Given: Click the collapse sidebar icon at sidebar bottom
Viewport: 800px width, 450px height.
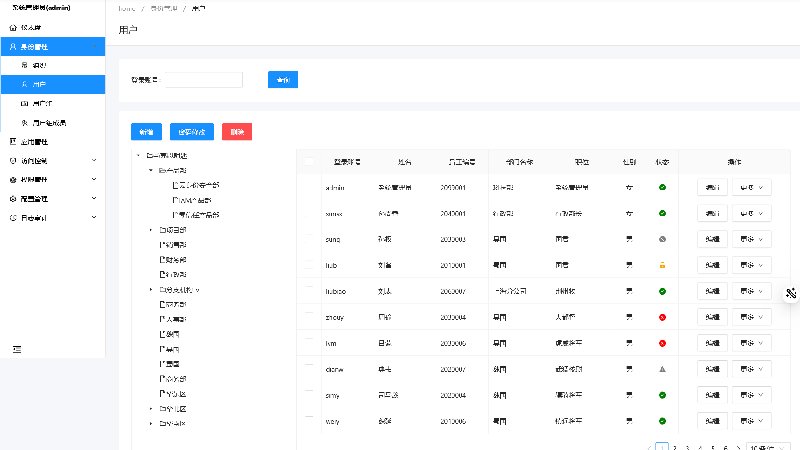Looking at the screenshot, I should click(17, 349).
